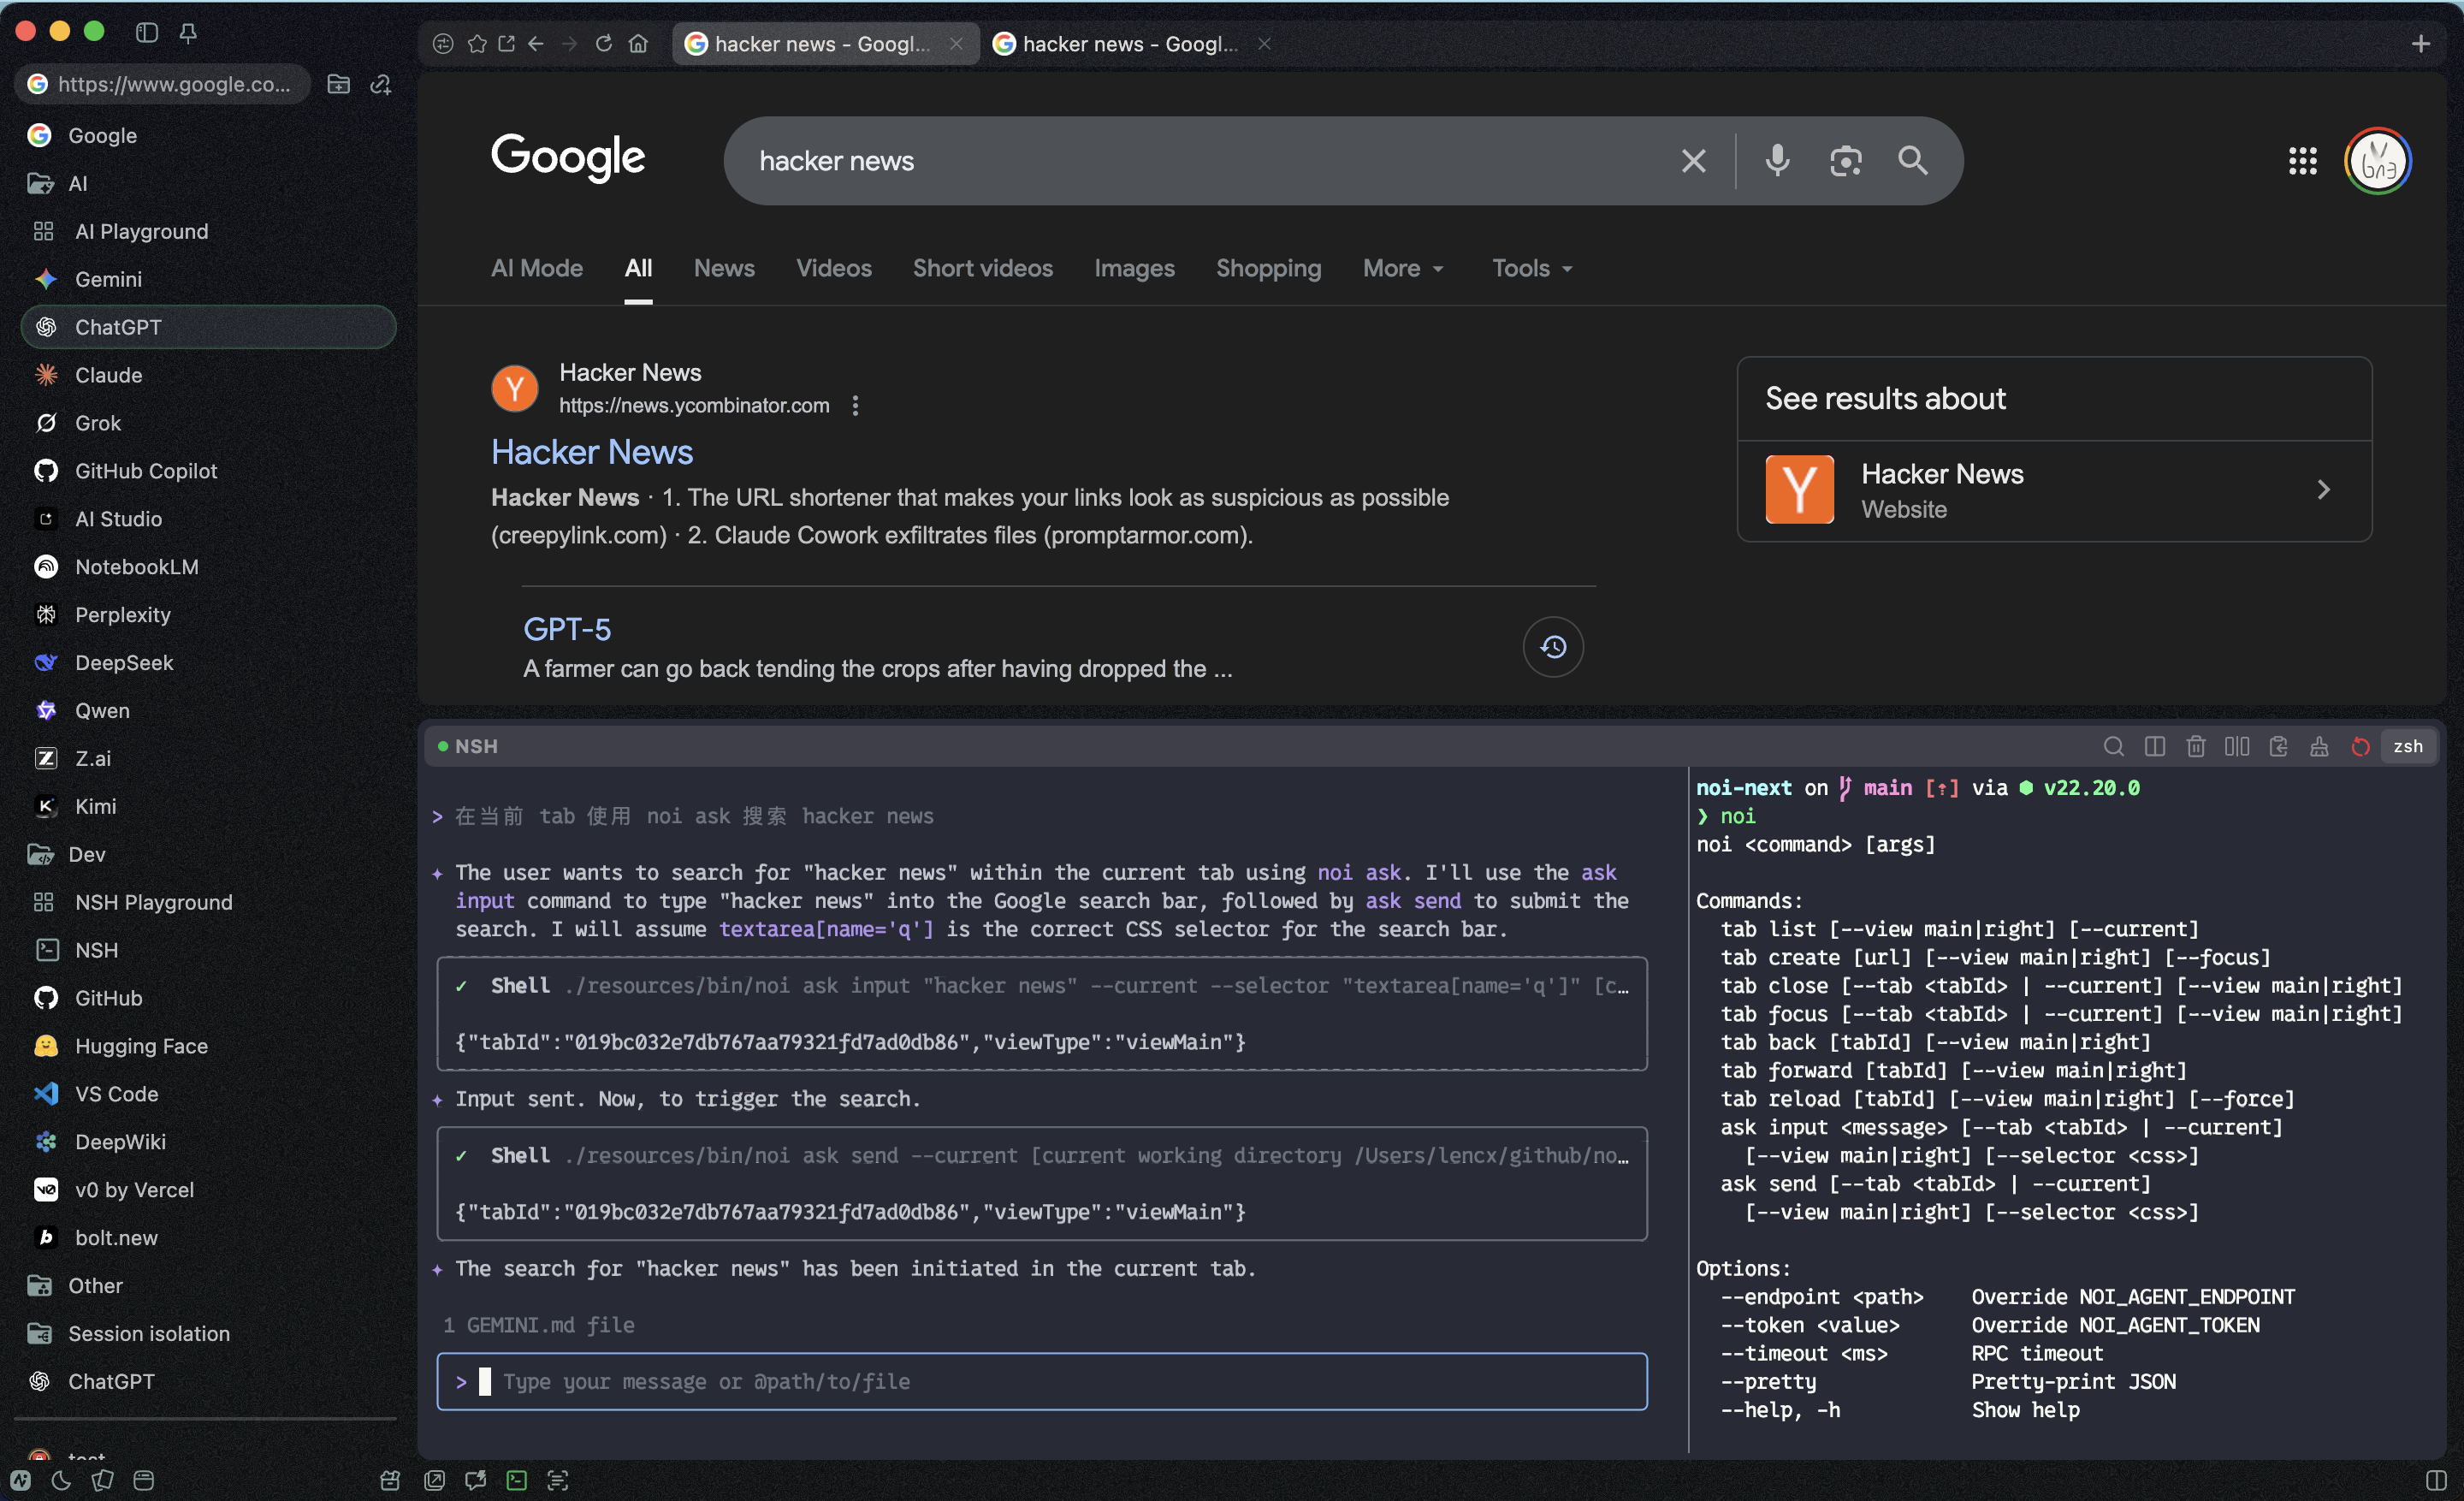Screen dimensions: 2464x1501
Task: Click the reload page arrow
Action: click(x=603, y=43)
